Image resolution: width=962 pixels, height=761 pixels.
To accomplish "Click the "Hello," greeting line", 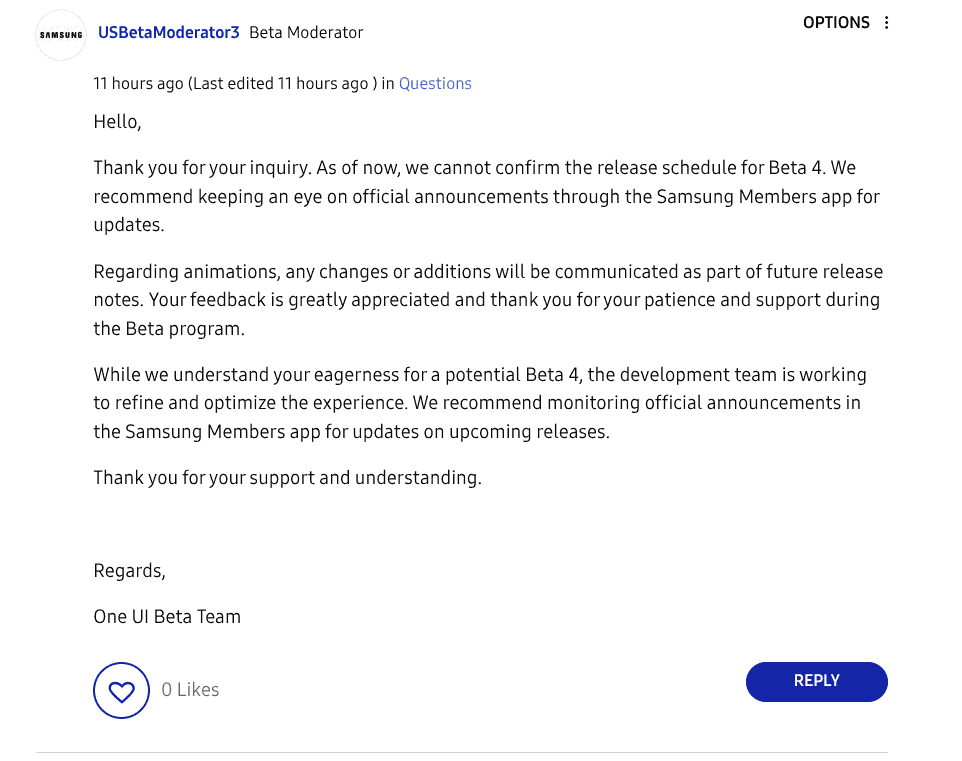I will (x=117, y=122).
